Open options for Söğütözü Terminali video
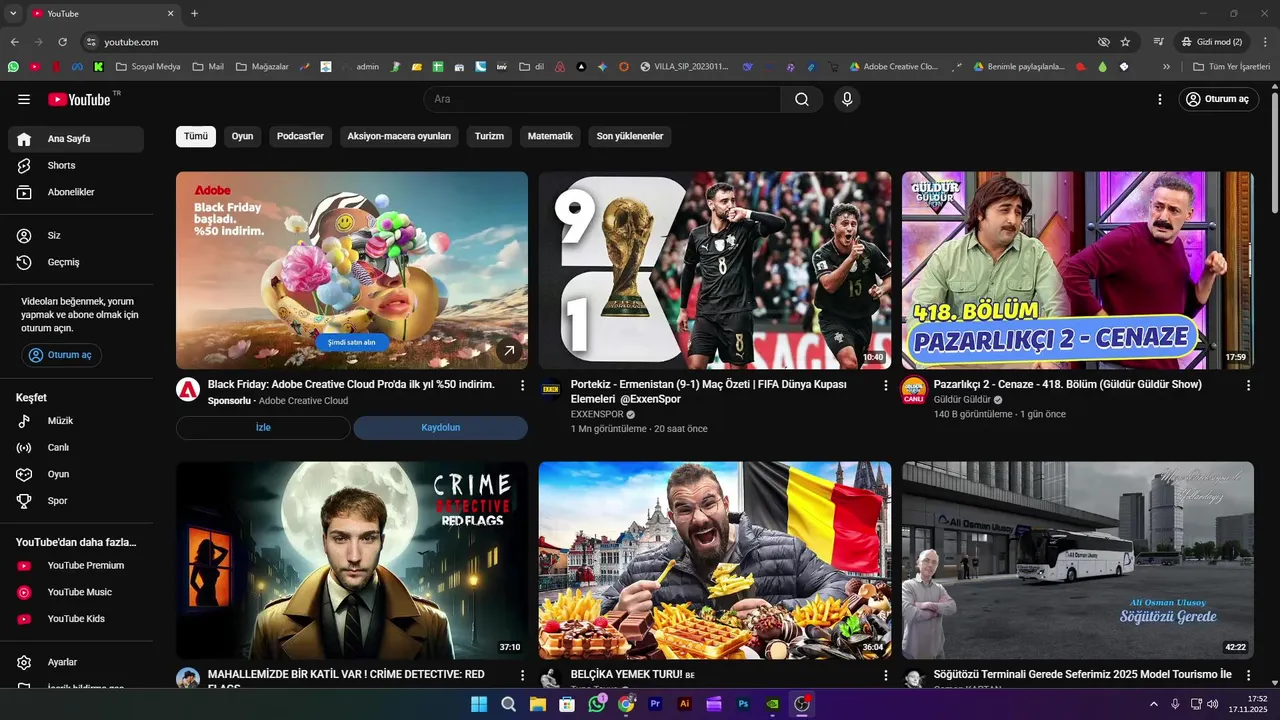 click(1248, 676)
